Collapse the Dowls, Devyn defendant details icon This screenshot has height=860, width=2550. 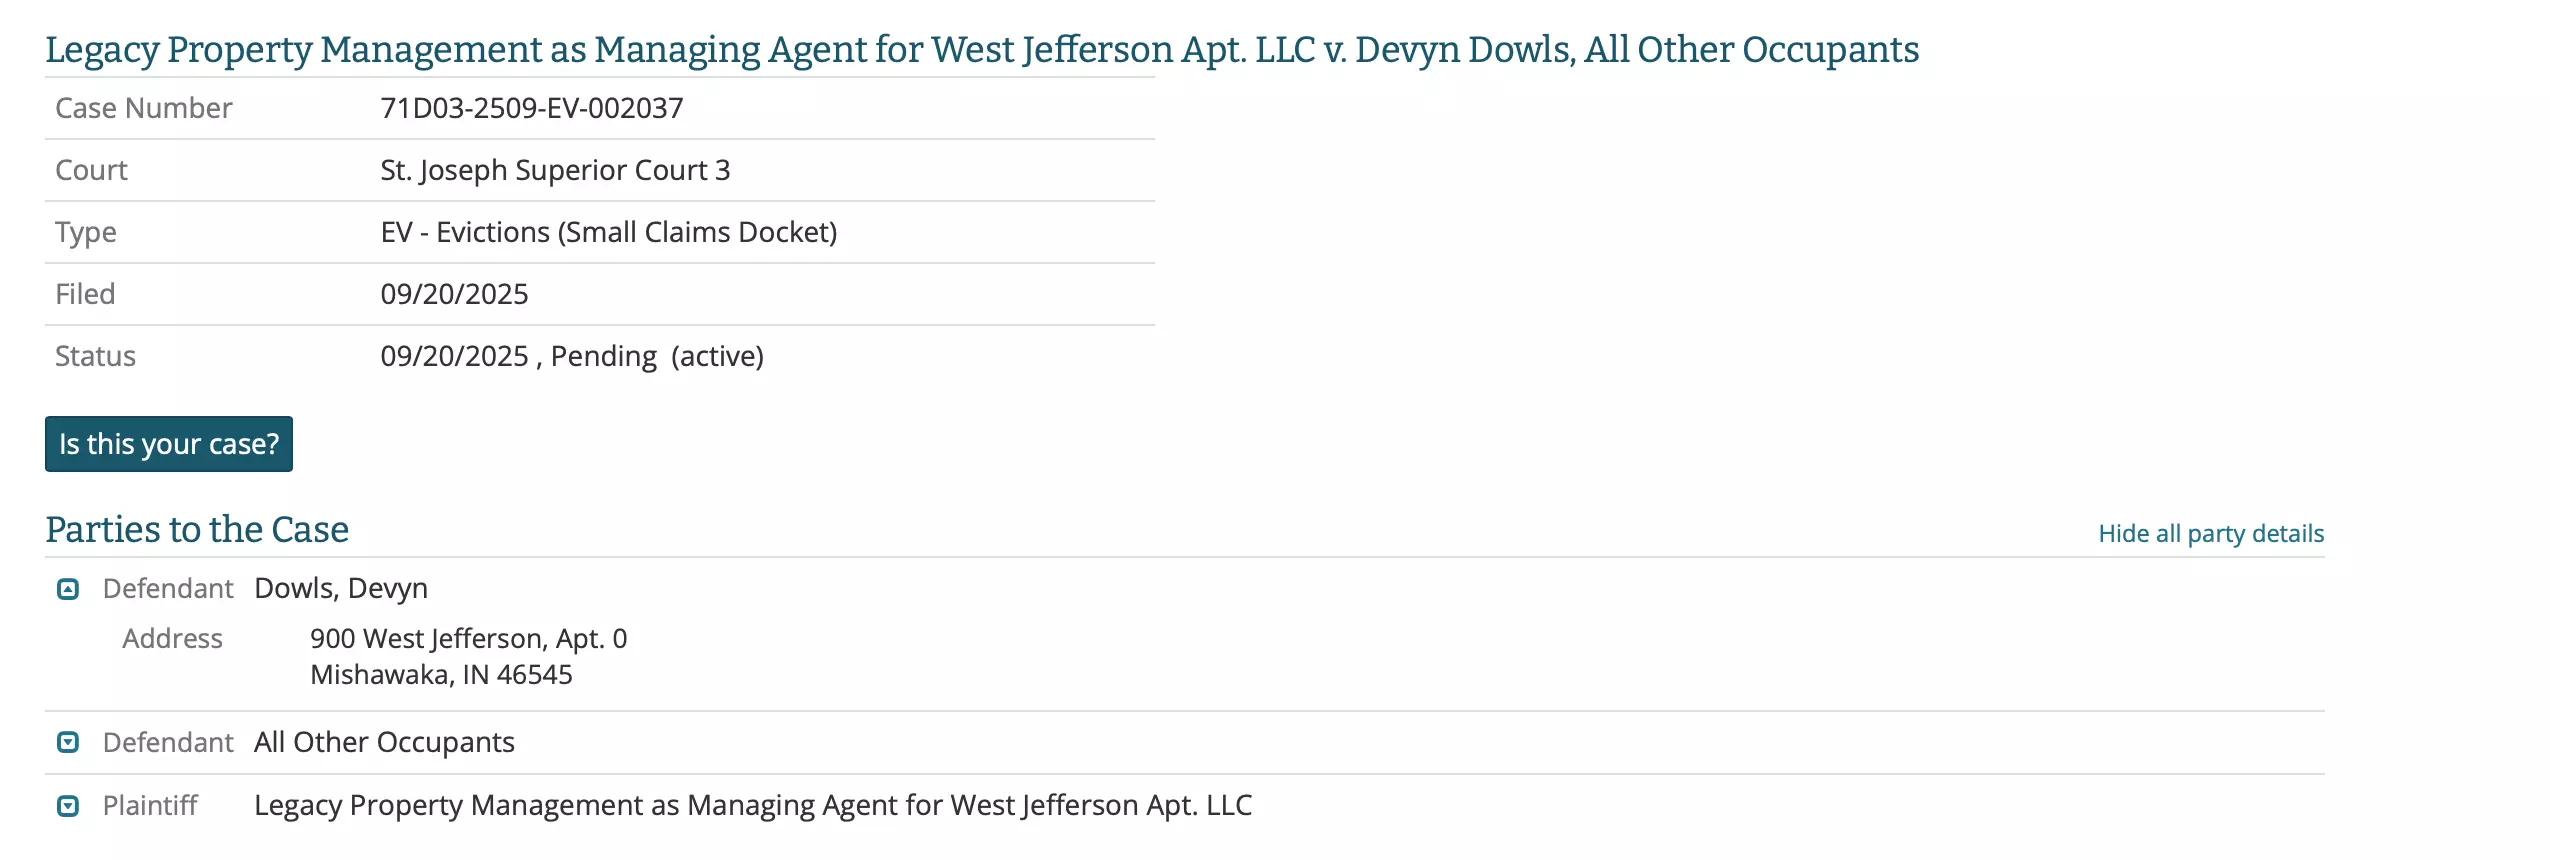pos(68,589)
